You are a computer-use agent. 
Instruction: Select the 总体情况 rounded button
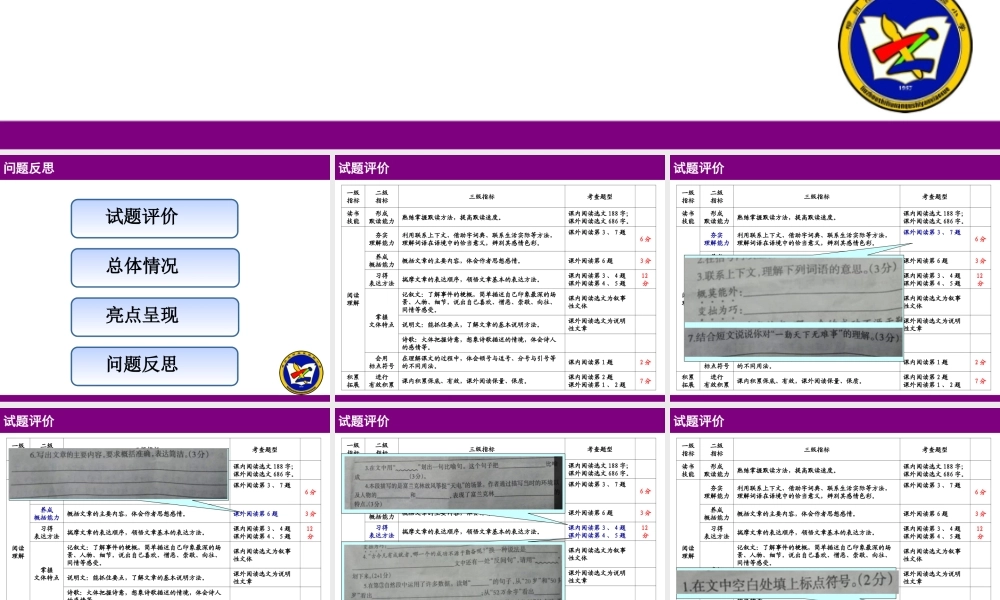[154, 267]
